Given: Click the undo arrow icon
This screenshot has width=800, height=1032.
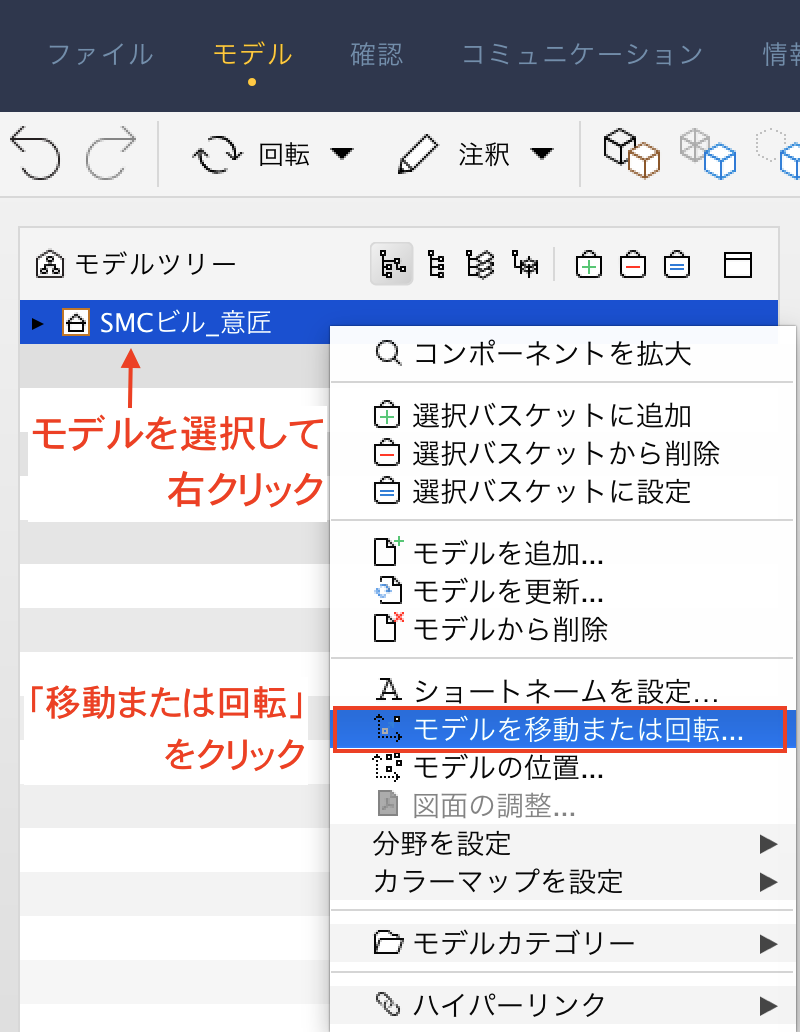Looking at the screenshot, I should pos(36,153).
